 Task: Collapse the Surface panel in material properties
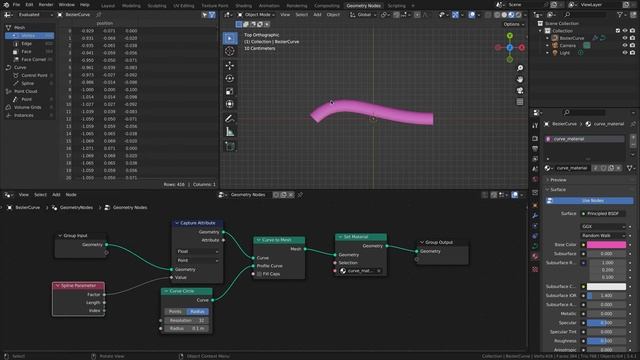coord(557,190)
